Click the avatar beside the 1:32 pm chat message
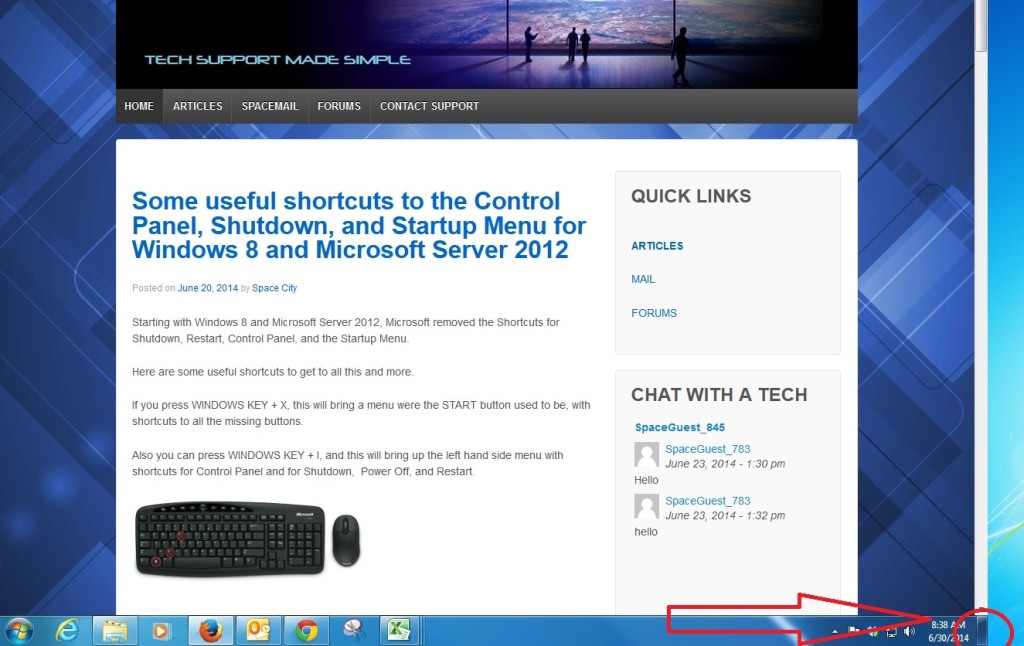1024x646 pixels. [x=647, y=506]
